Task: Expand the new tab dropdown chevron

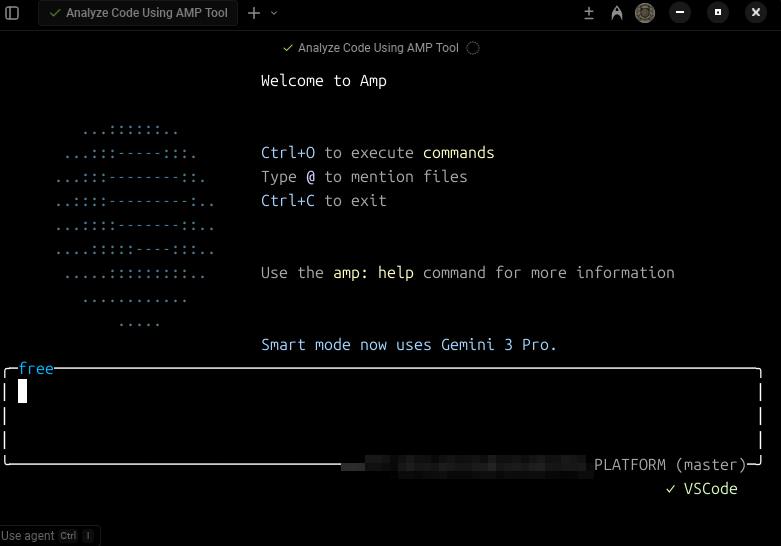Action: click(x=274, y=13)
